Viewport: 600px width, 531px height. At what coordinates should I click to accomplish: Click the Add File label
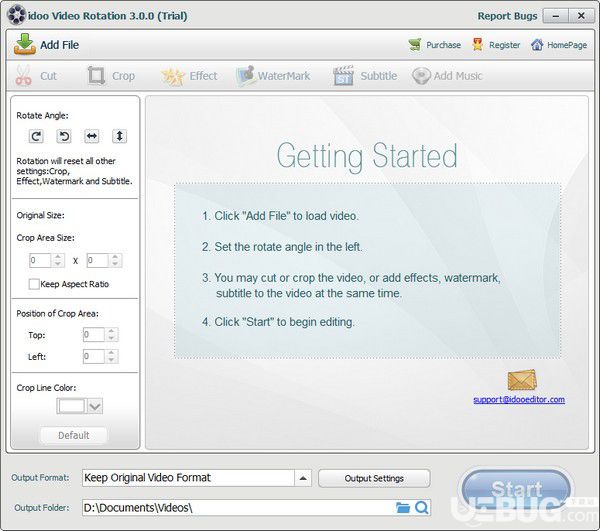60,45
